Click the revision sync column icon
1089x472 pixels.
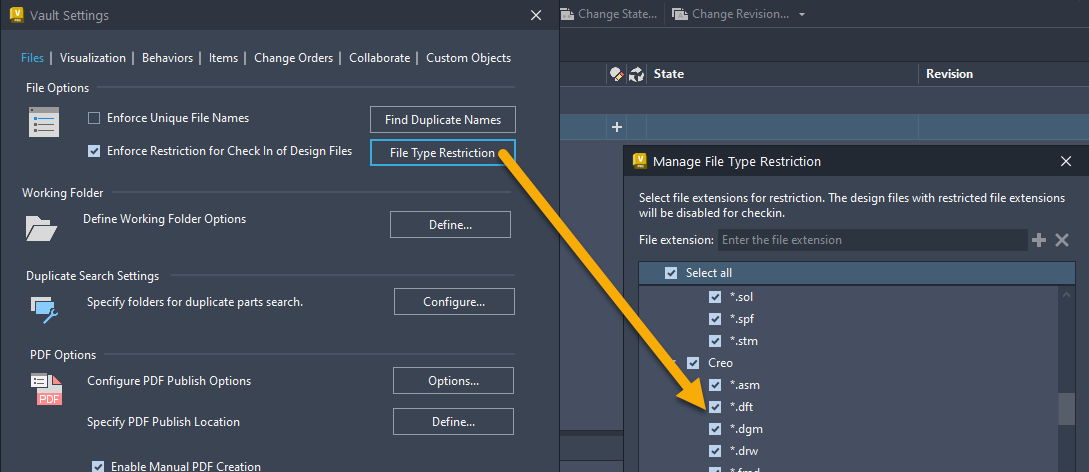pos(636,74)
